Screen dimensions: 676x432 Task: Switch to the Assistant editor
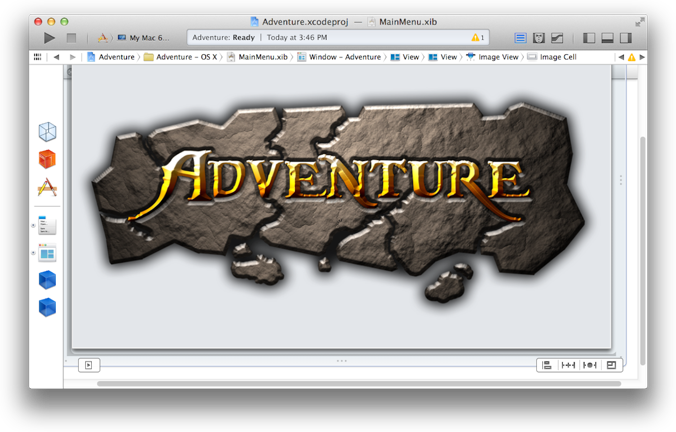(538, 38)
